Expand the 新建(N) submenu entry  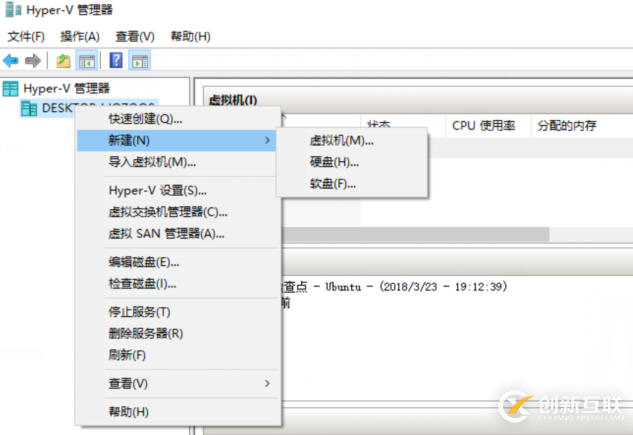click(x=177, y=140)
